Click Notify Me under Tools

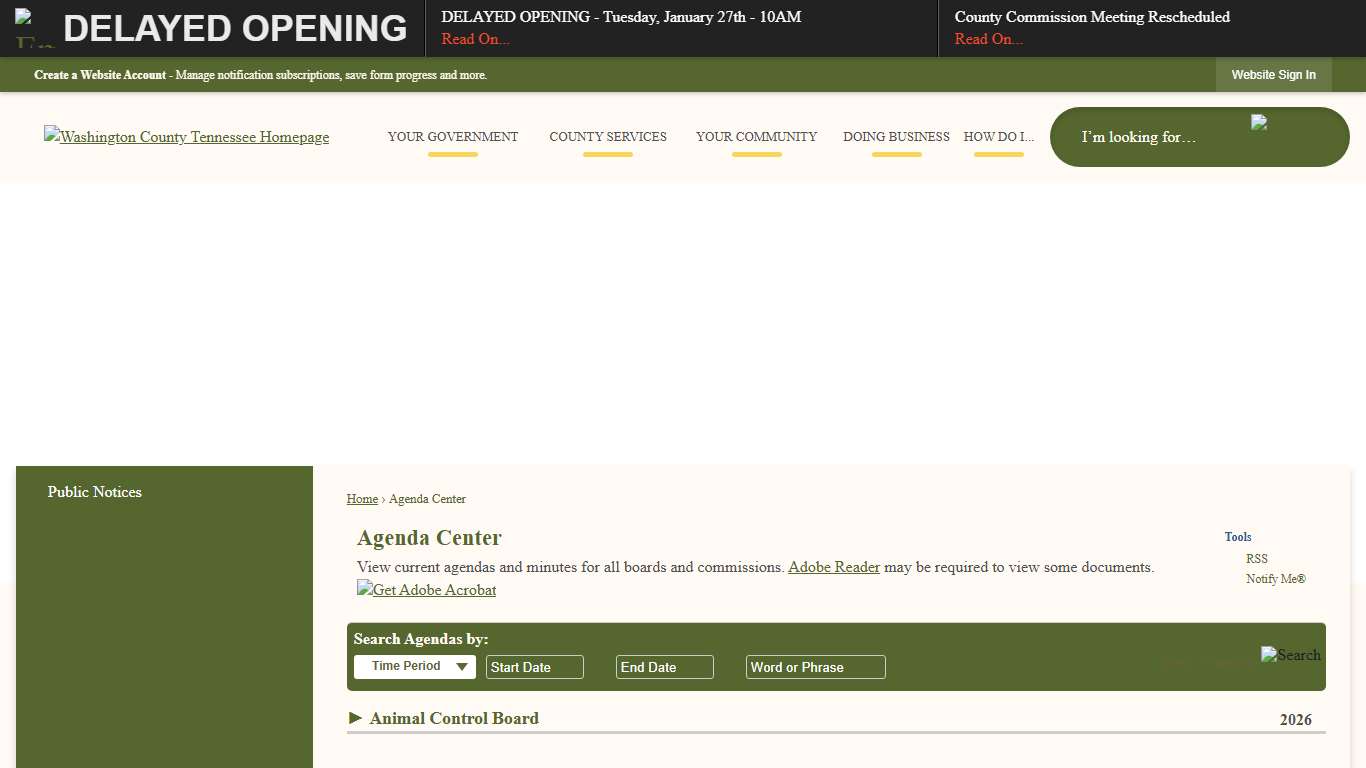(x=1275, y=578)
